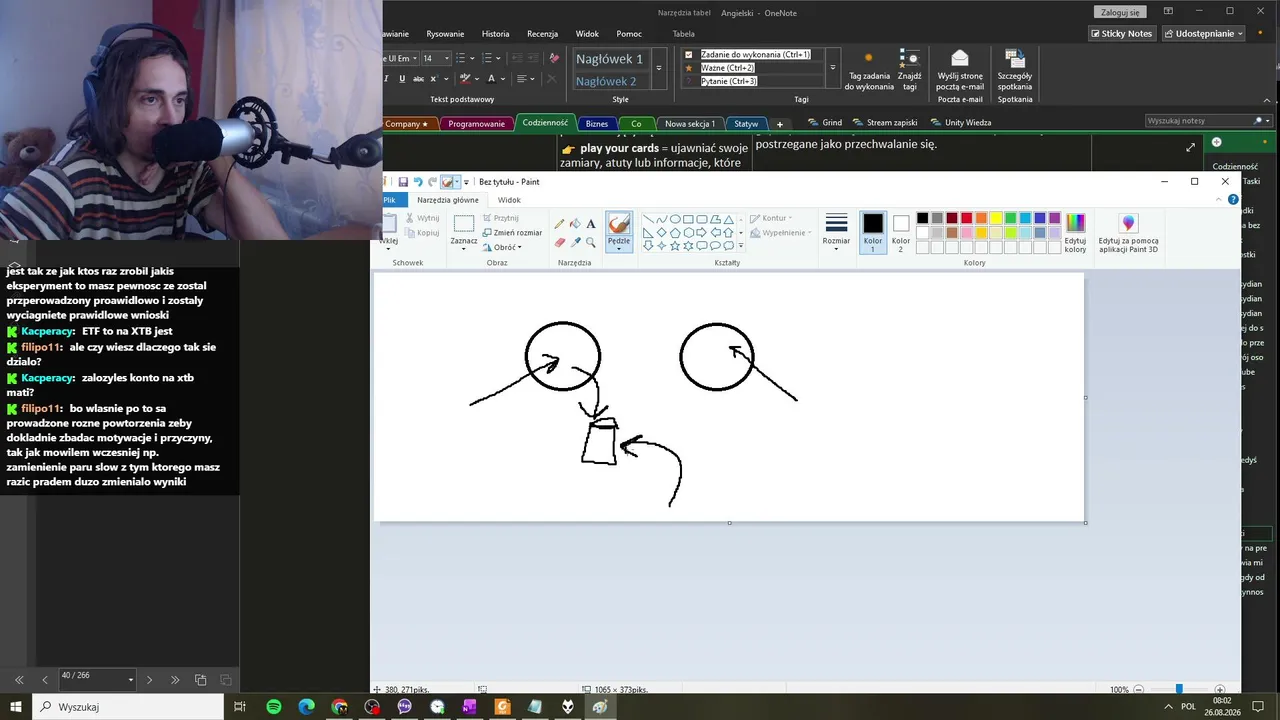The image size is (1280, 720).
Task: Click Windows Start button
Action: 16,707
